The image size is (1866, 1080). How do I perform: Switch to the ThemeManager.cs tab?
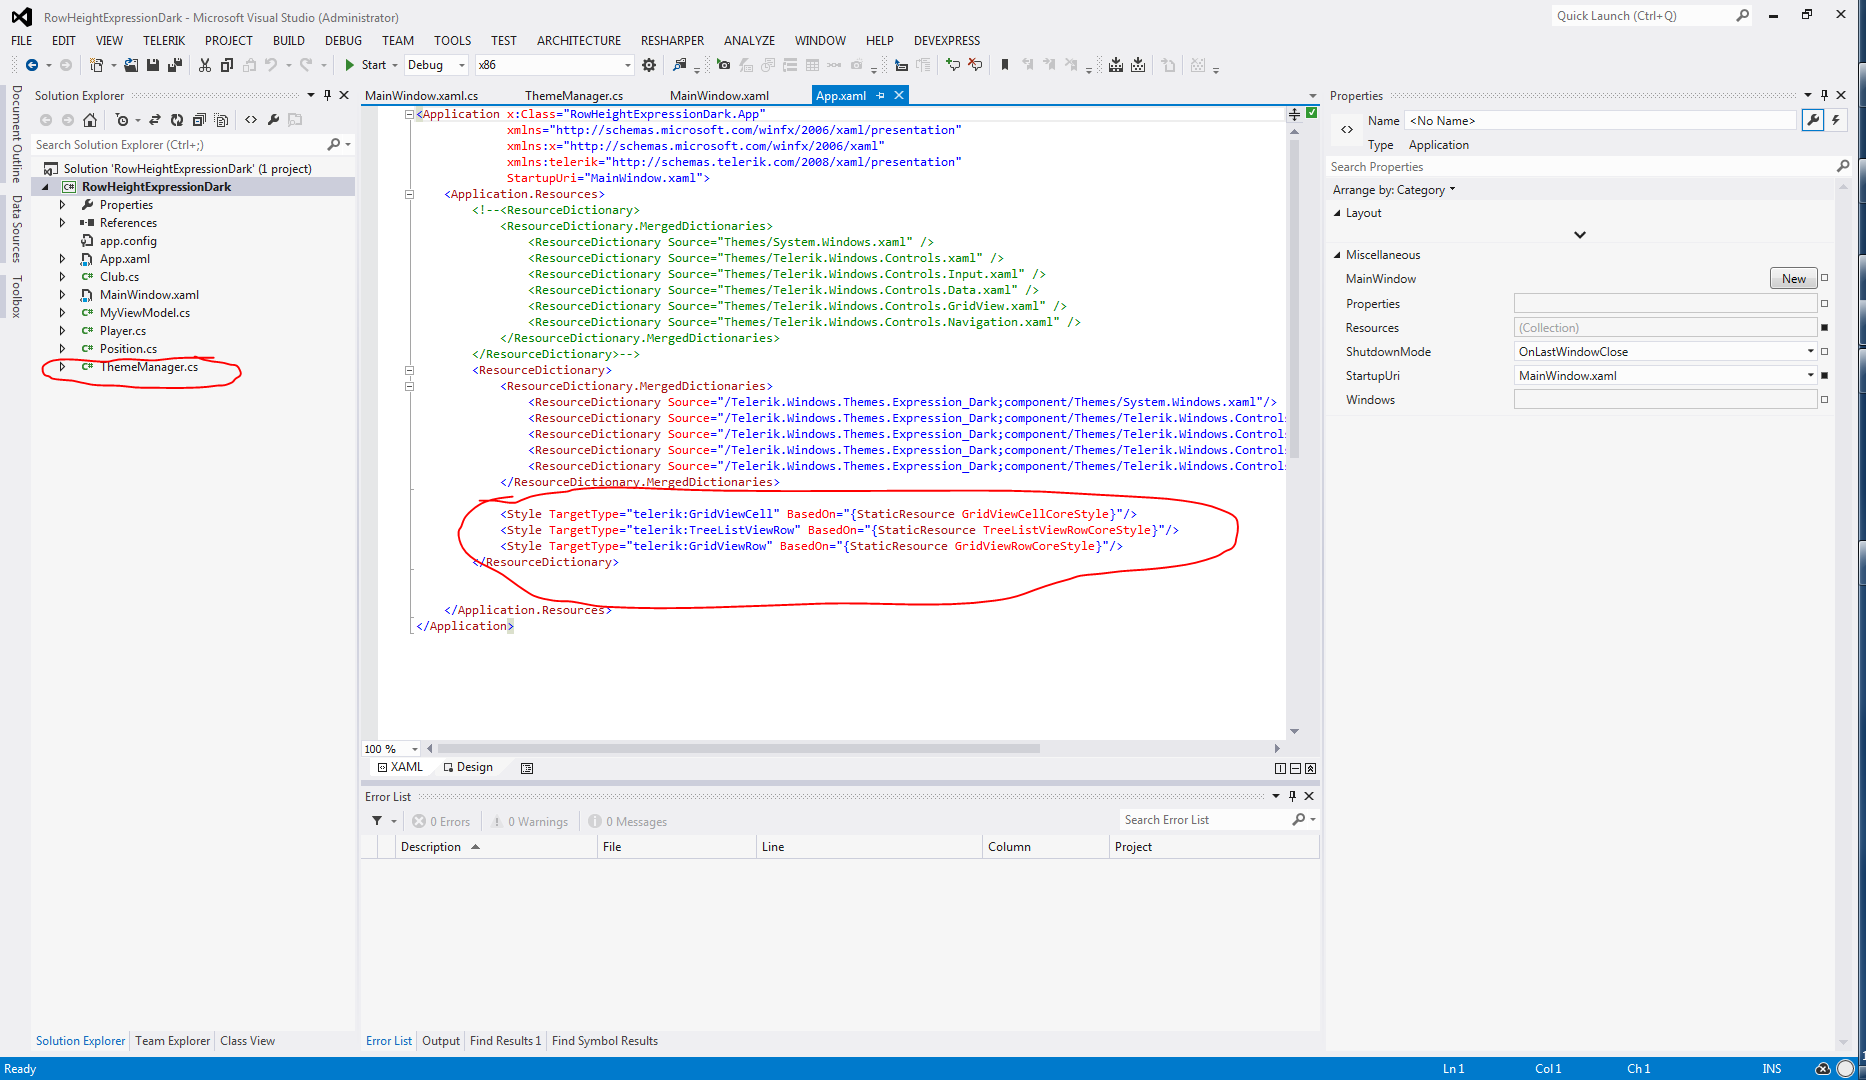pyautogui.click(x=574, y=96)
